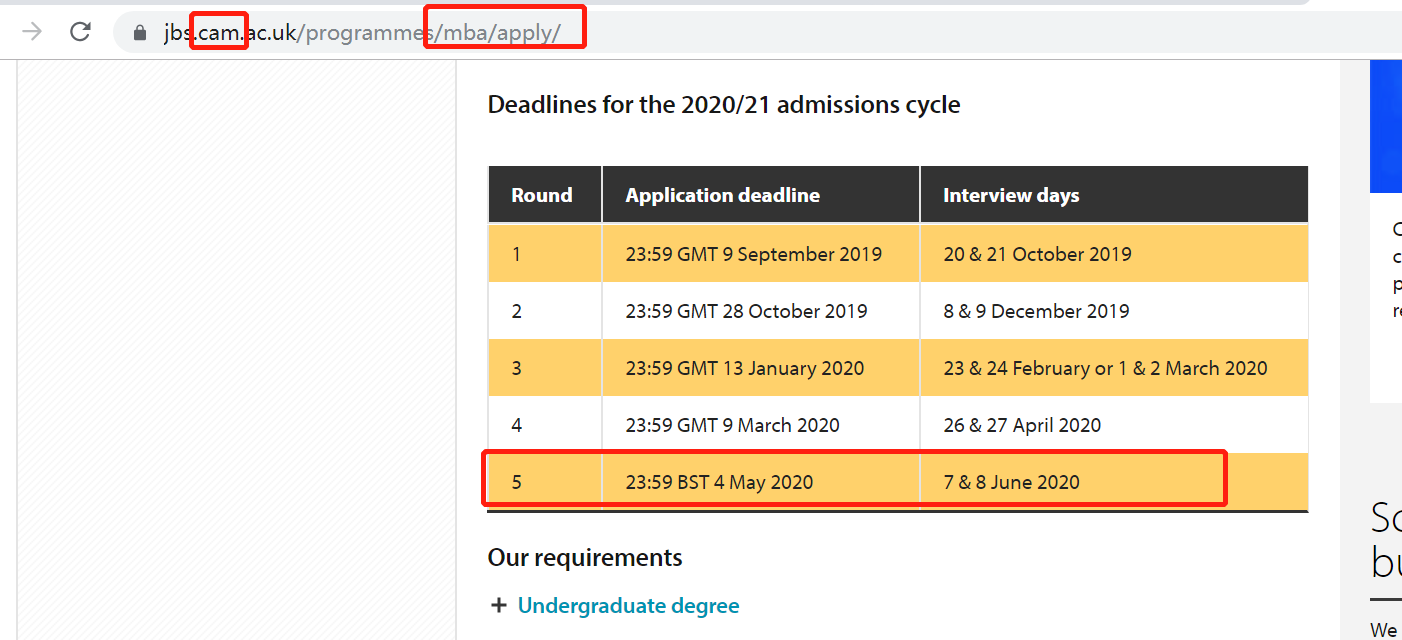Click the browser forward arrow
Image resolution: width=1402 pixels, height=640 pixels.
(32, 32)
